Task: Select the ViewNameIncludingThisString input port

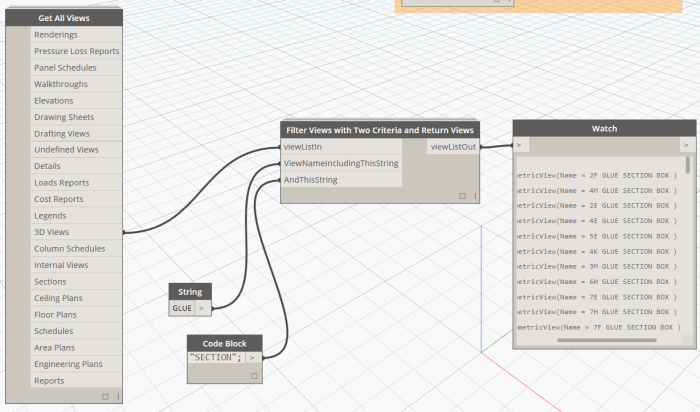Action: [x=342, y=163]
